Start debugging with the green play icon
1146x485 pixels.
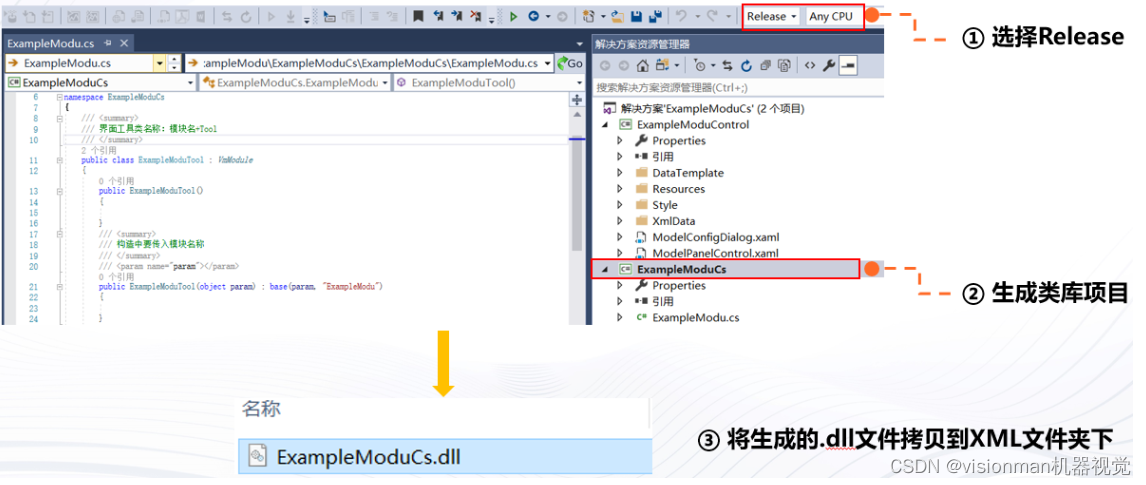(x=514, y=16)
